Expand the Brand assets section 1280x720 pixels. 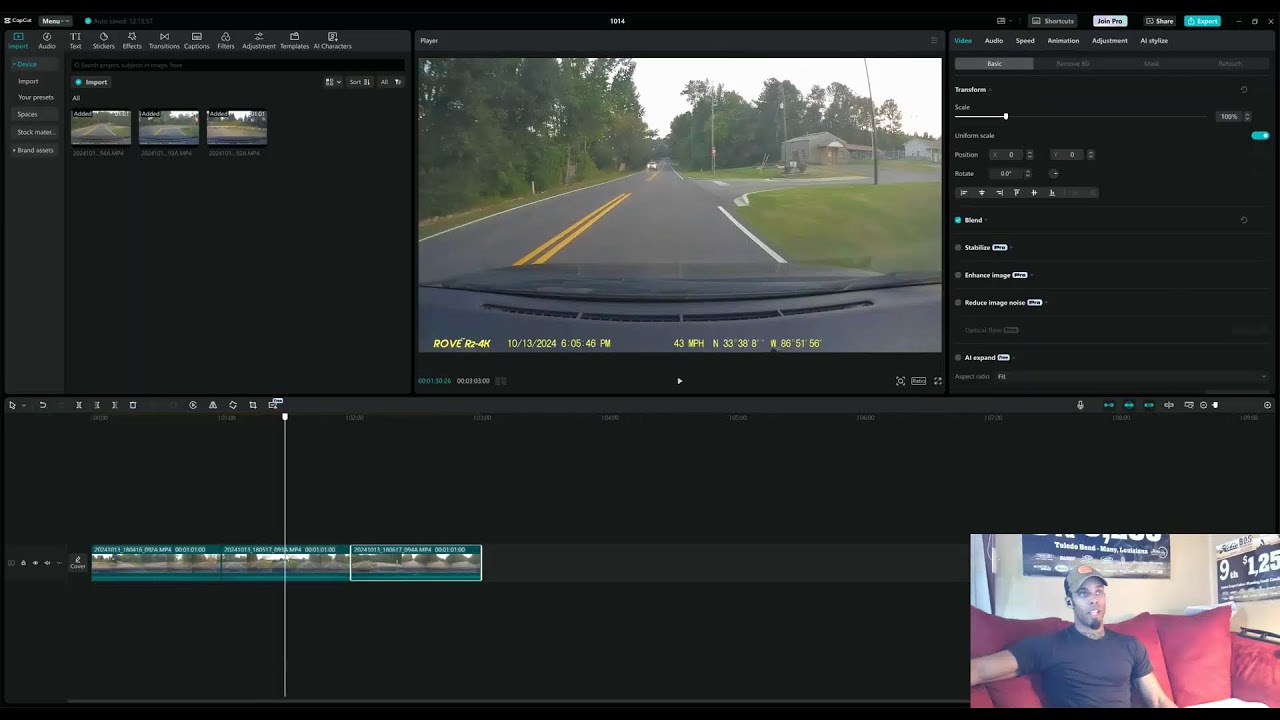33,150
